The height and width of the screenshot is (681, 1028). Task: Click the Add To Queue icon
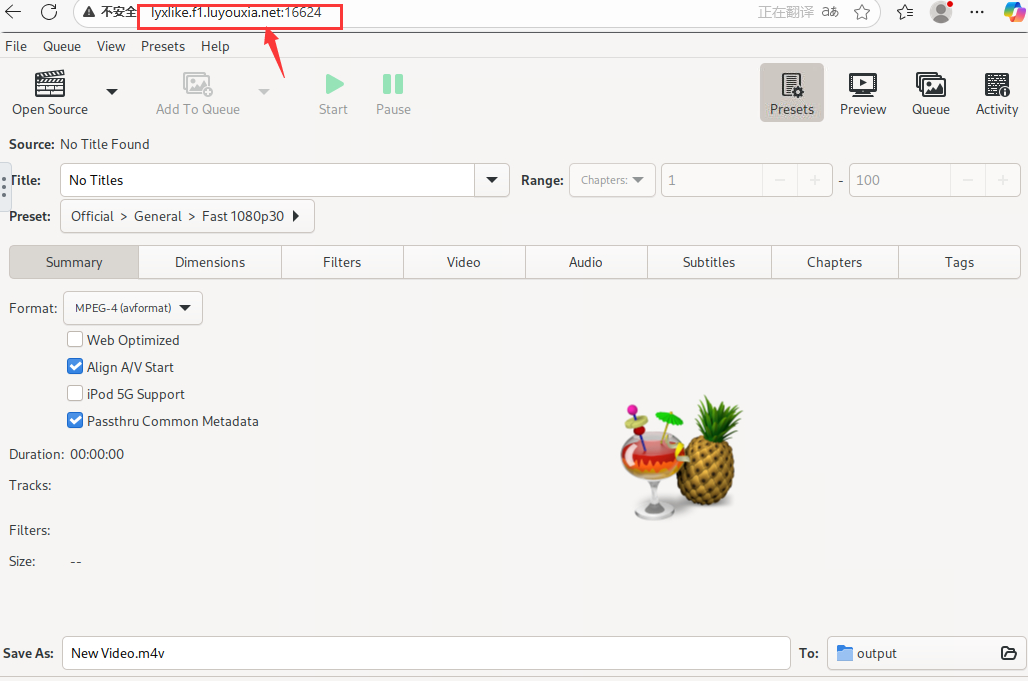click(x=197, y=84)
